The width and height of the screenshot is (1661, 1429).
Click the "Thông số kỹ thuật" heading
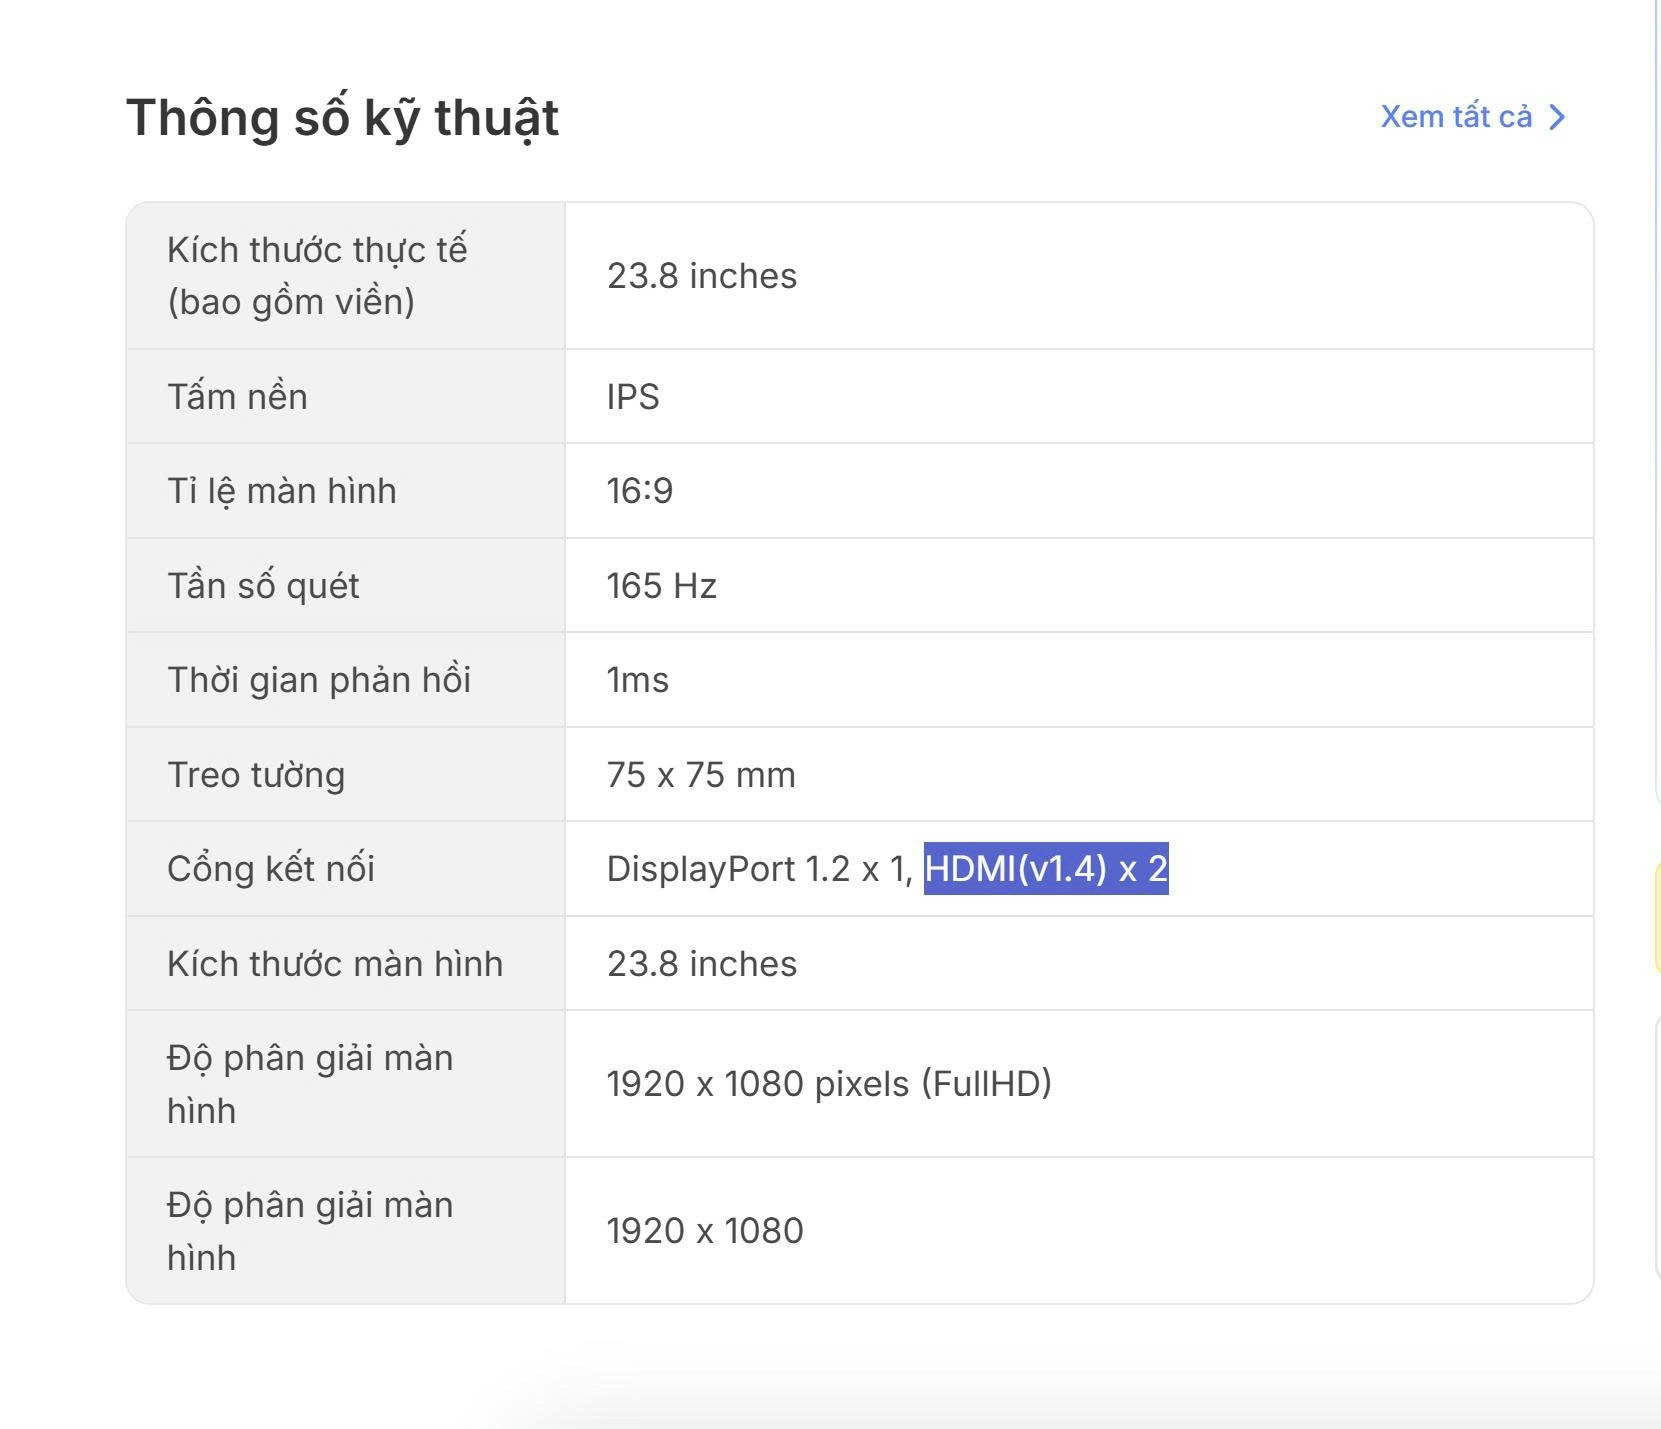coord(342,118)
